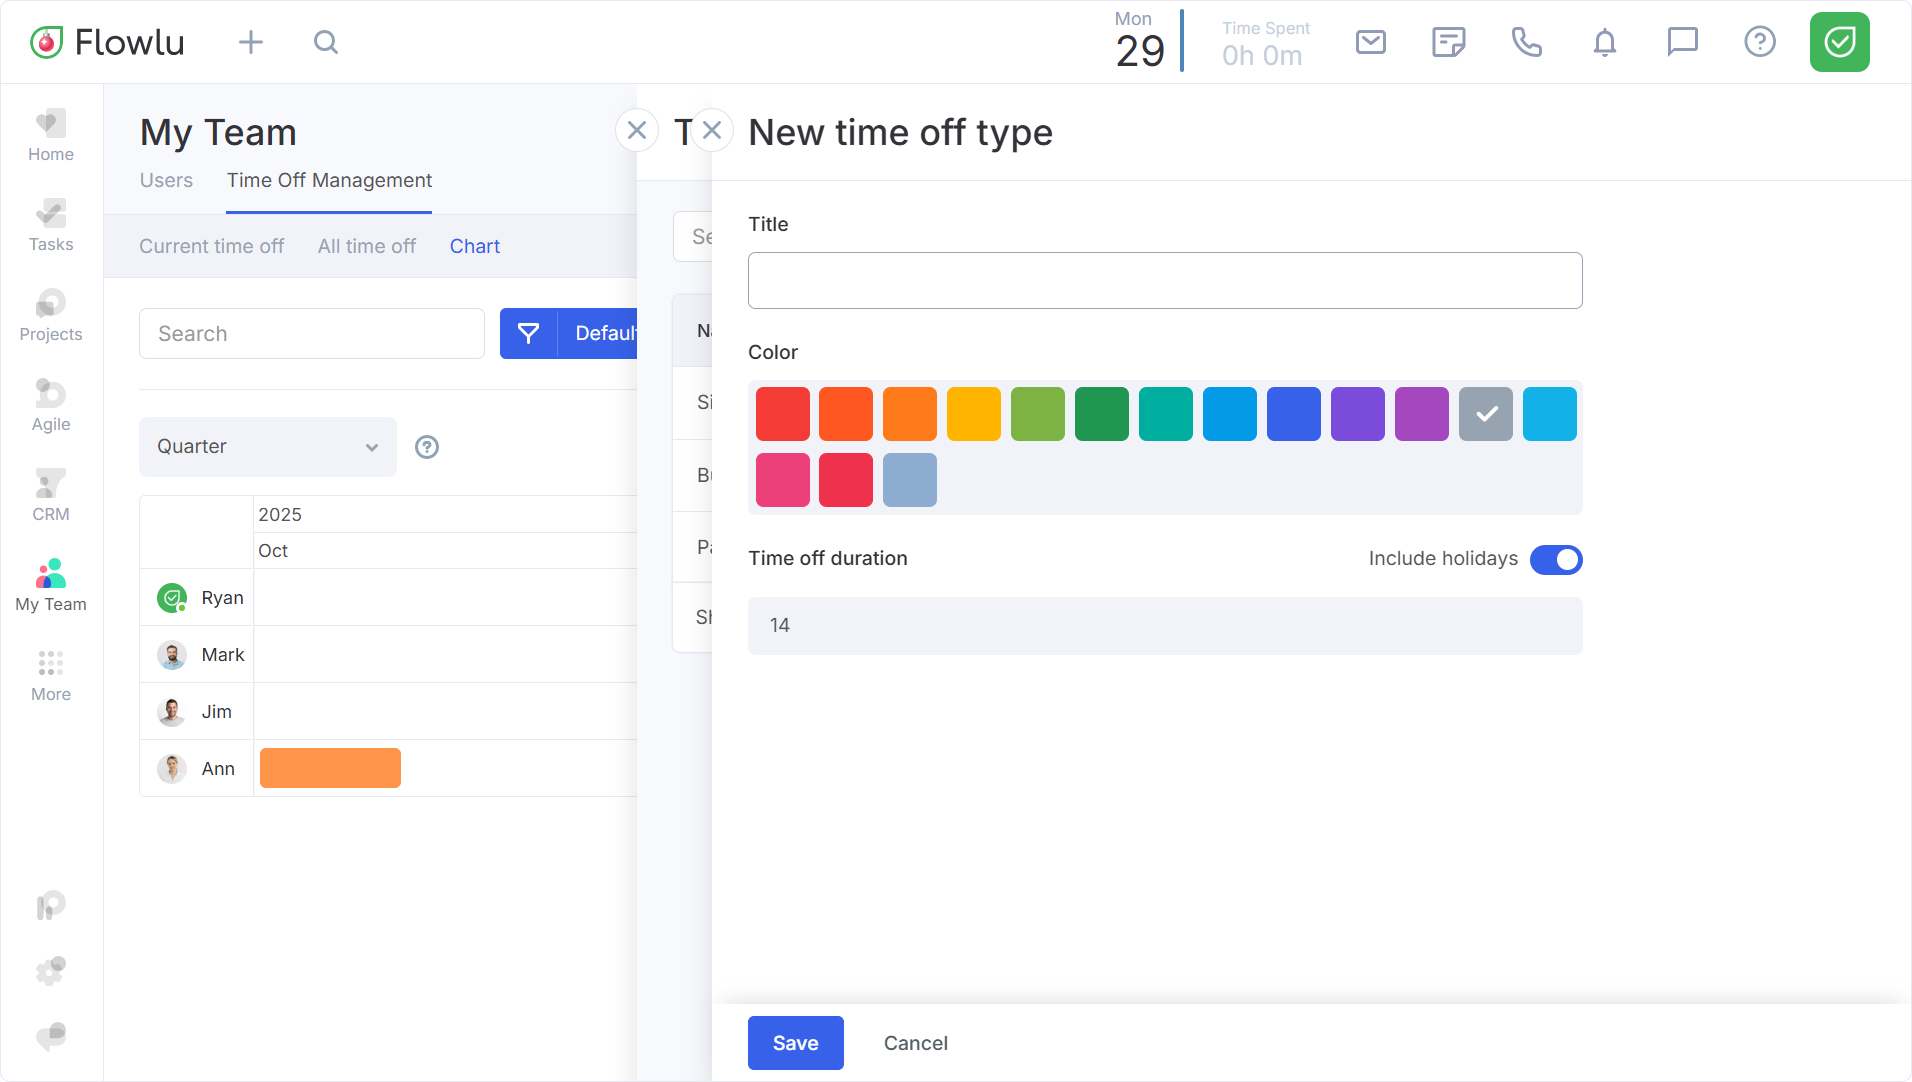Image resolution: width=1912 pixels, height=1082 pixels.
Task: Pick the dark green color swatch
Action: pyautogui.click(x=1101, y=414)
